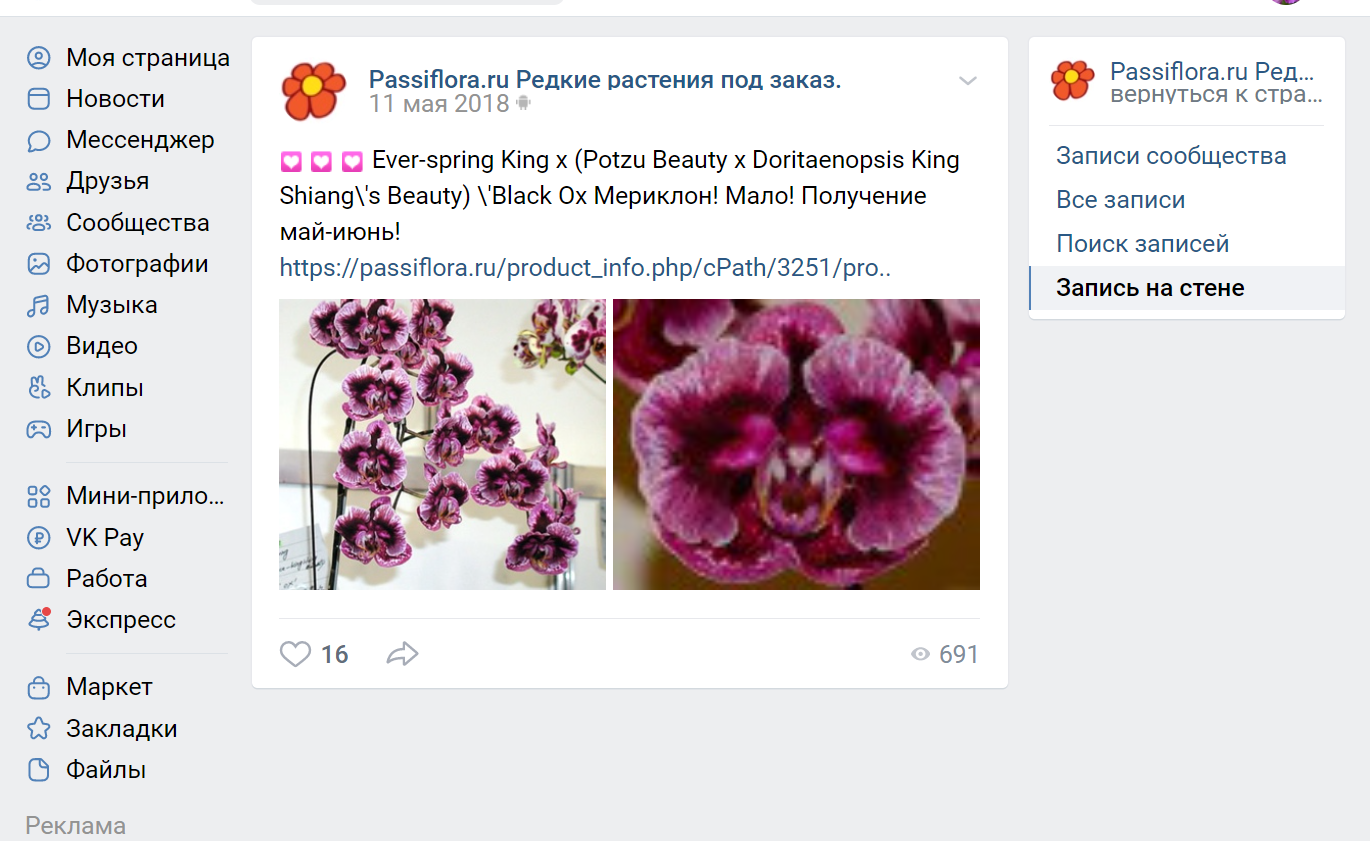
Task: Click the Passiflora.ru community name in post
Action: pos(605,80)
